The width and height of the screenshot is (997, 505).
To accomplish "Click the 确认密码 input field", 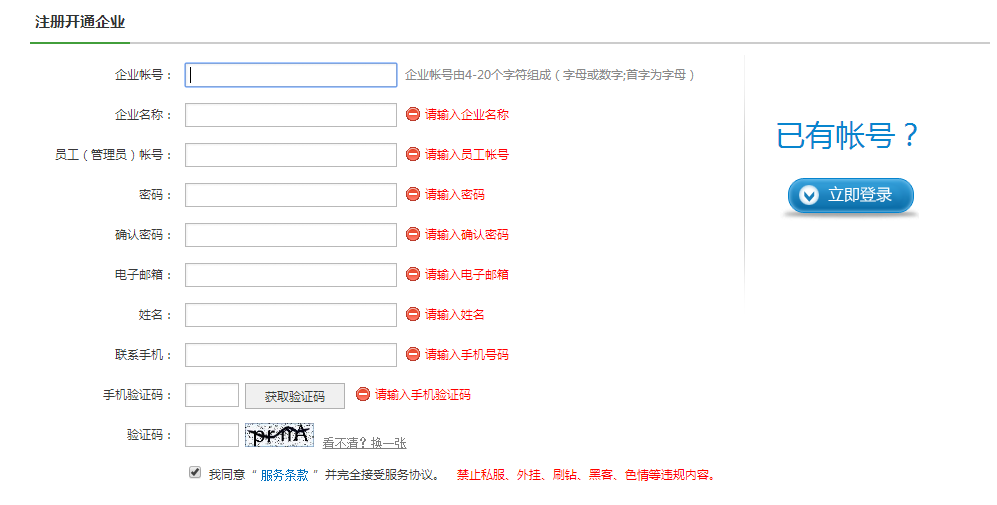I will tap(291, 235).
